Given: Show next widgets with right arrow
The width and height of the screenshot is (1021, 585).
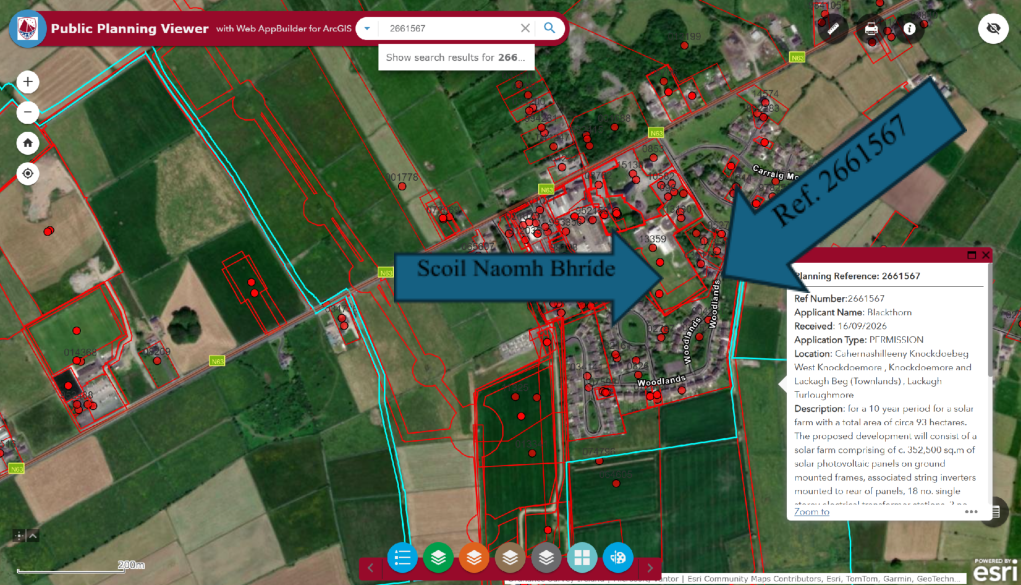Looking at the screenshot, I should (650, 567).
